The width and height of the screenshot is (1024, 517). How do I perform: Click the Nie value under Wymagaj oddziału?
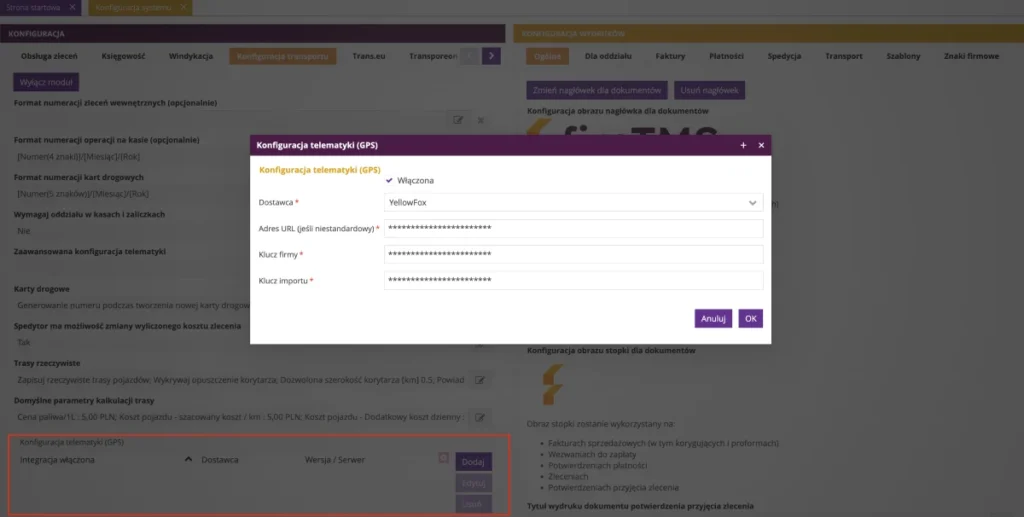click(24, 231)
